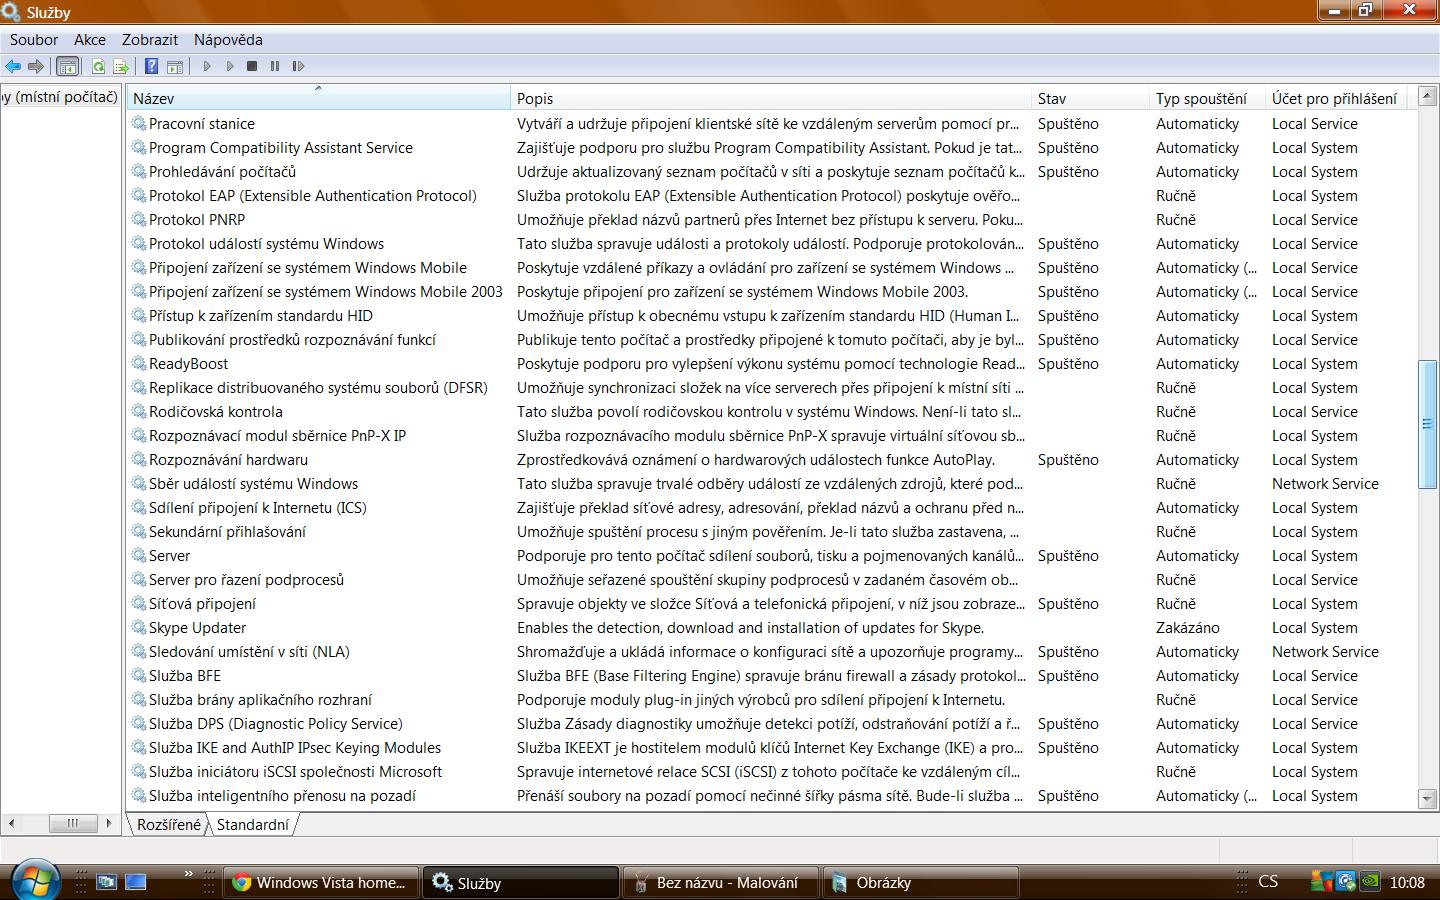
Task: Click the grey Forward arrow in the toolbar
Action: click(36, 66)
